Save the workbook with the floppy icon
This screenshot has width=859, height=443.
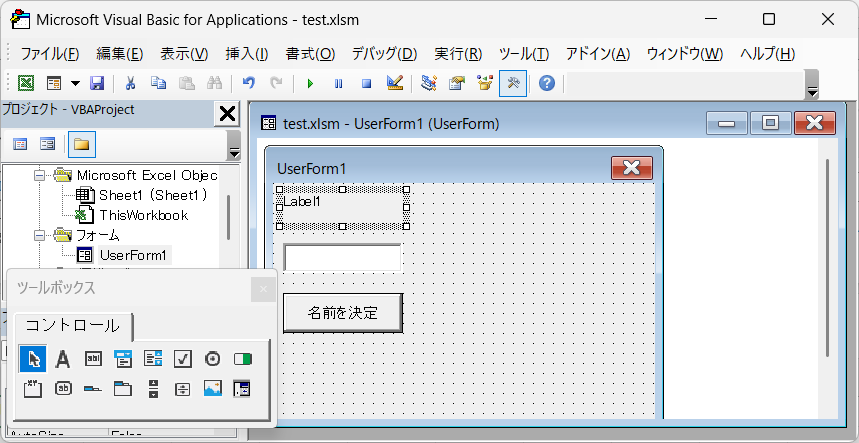point(97,83)
